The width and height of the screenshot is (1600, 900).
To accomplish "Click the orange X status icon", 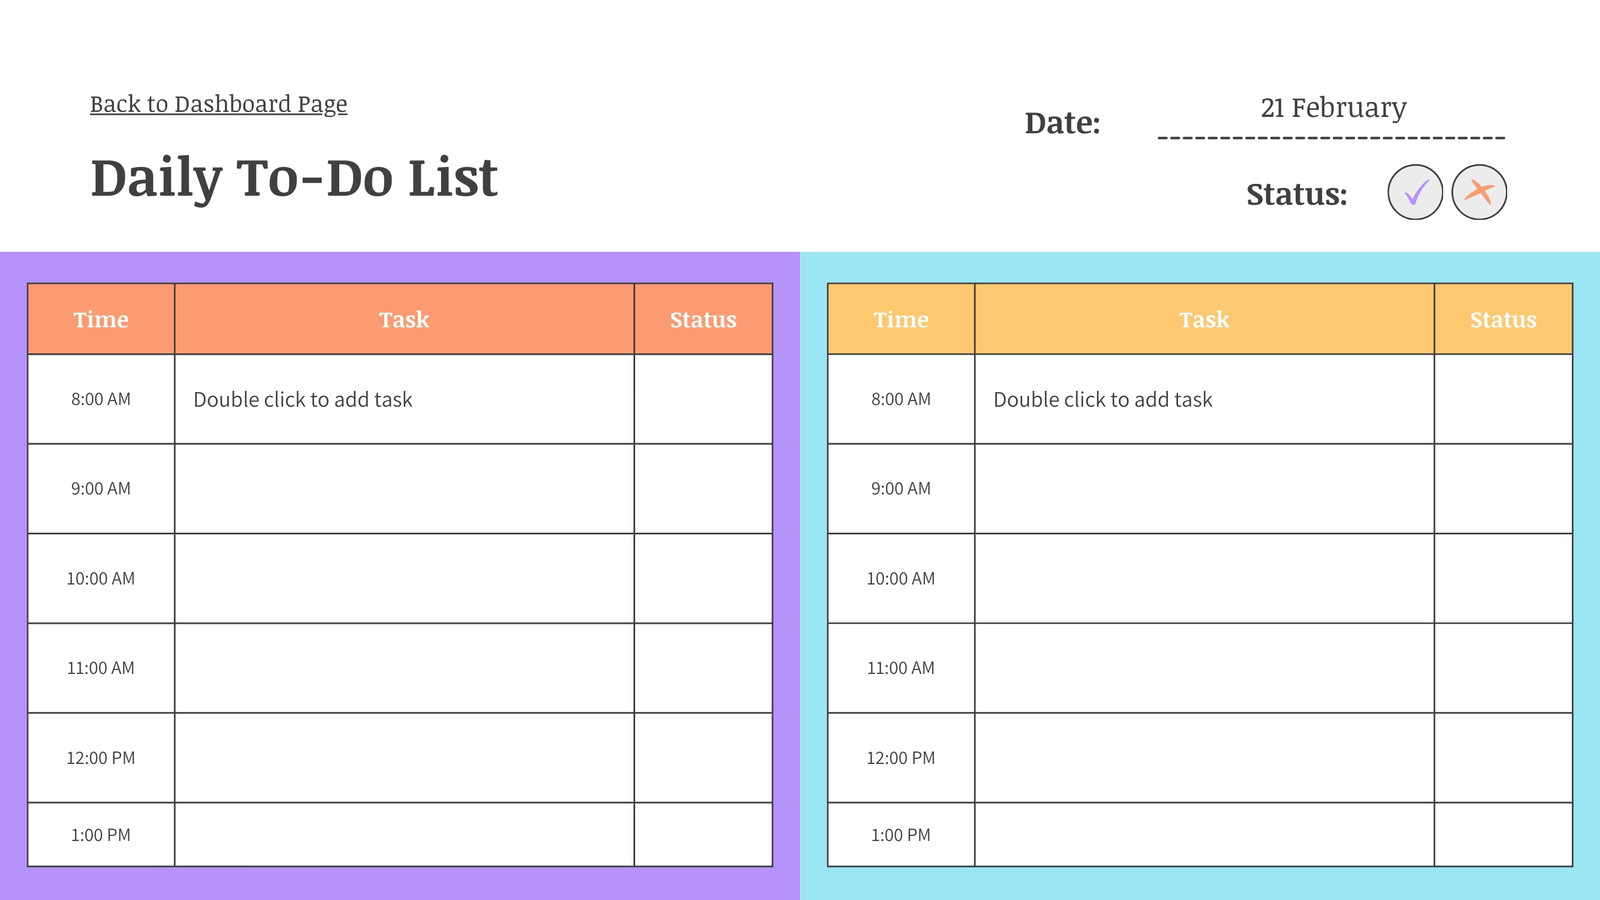I will [1479, 192].
